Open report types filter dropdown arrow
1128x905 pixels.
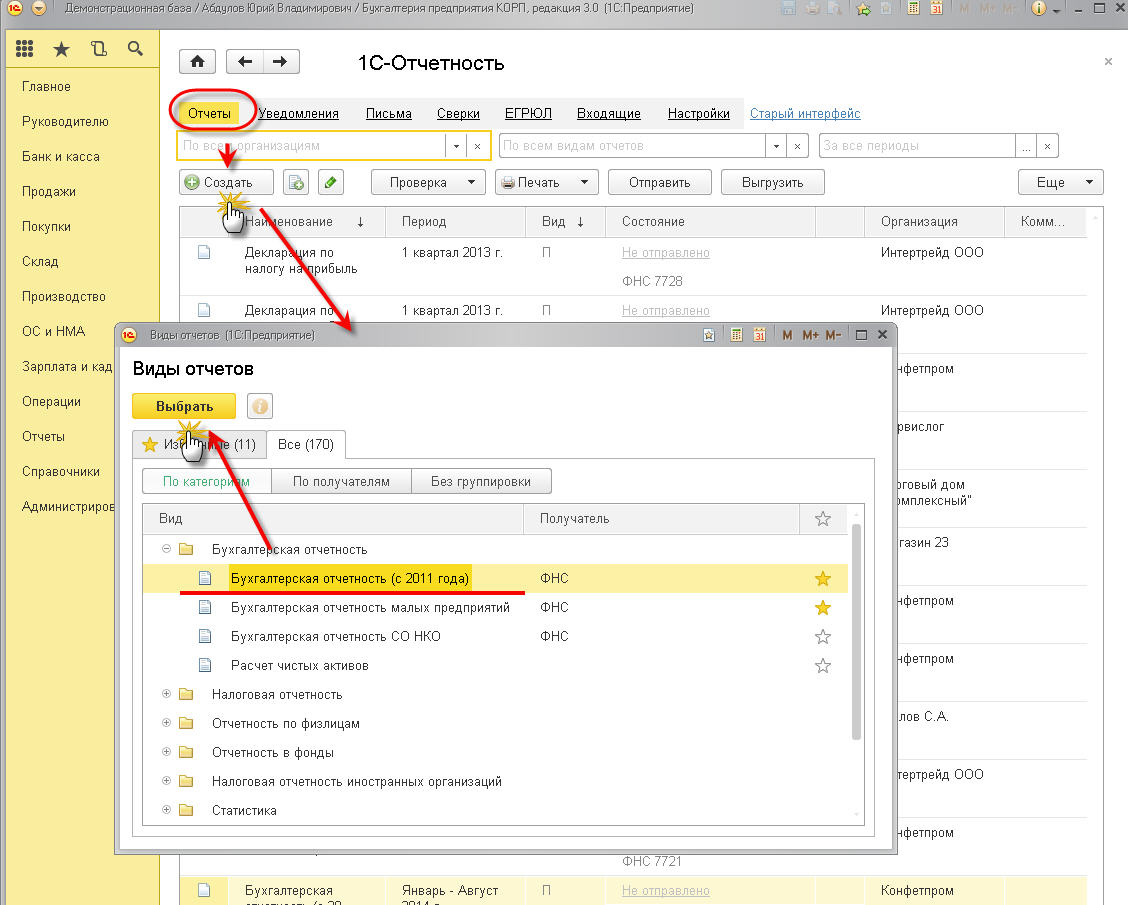pyautogui.click(x=776, y=146)
